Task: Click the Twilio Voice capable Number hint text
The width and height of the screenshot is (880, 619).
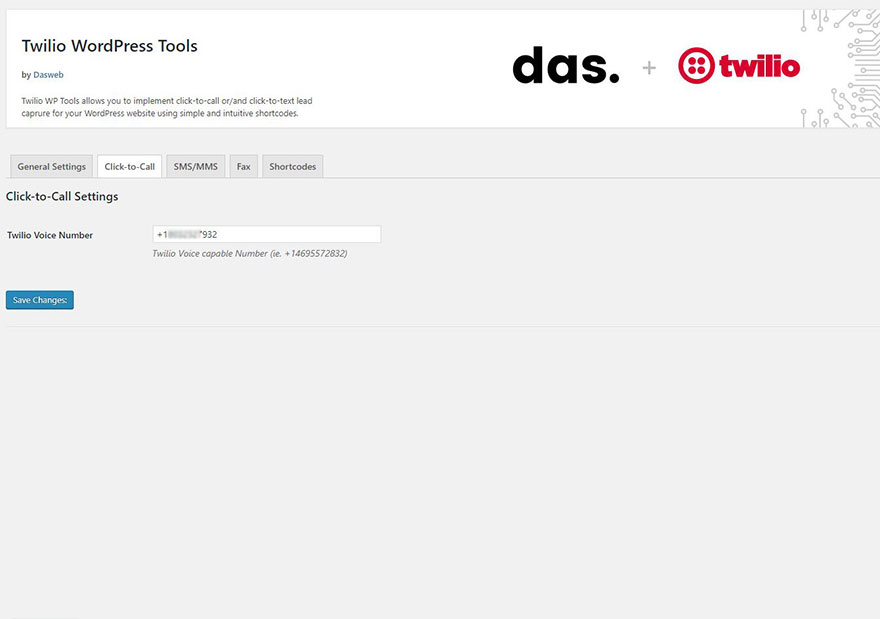Action: pyautogui.click(x=250, y=254)
